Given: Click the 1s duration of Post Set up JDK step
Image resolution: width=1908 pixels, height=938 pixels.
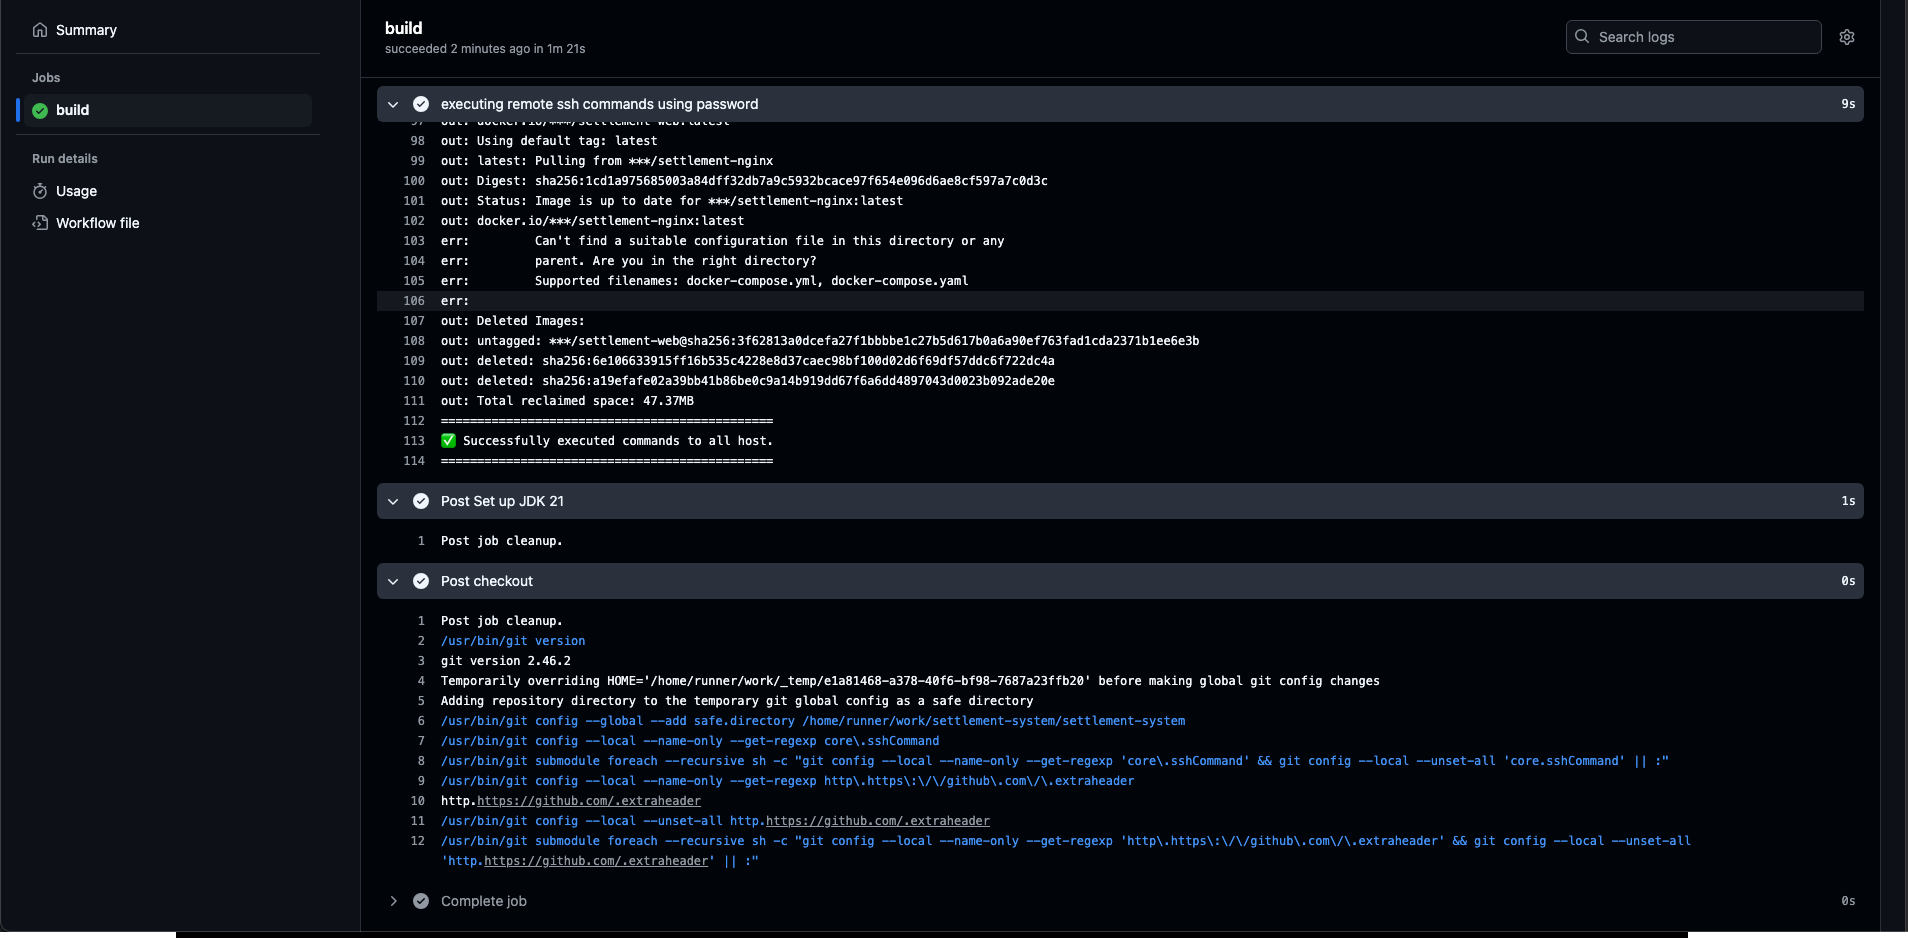Looking at the screenshot, I should point(1848,501).
